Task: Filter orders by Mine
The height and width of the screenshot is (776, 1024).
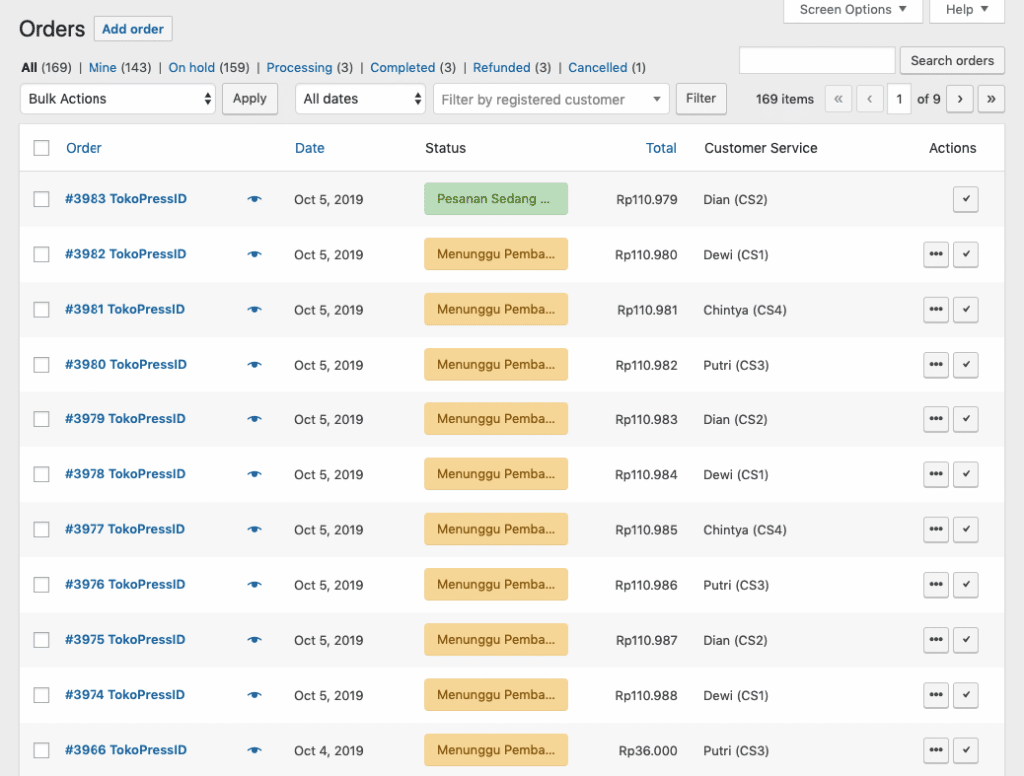Action: coord(103,67)
